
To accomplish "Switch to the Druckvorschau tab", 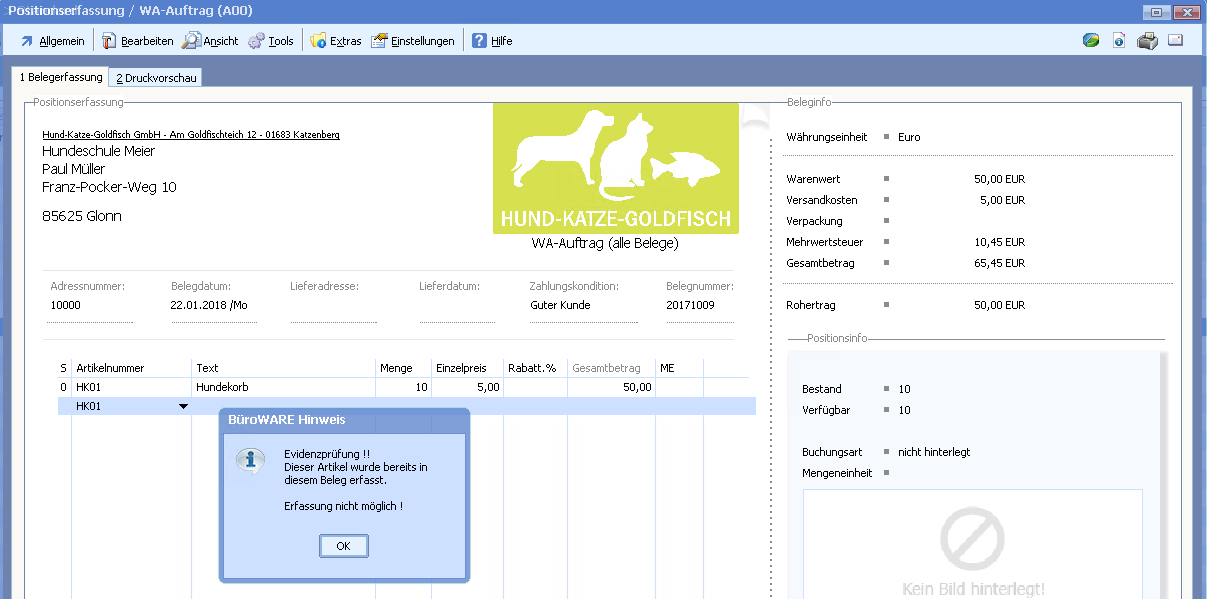I will tap(156, 78).
